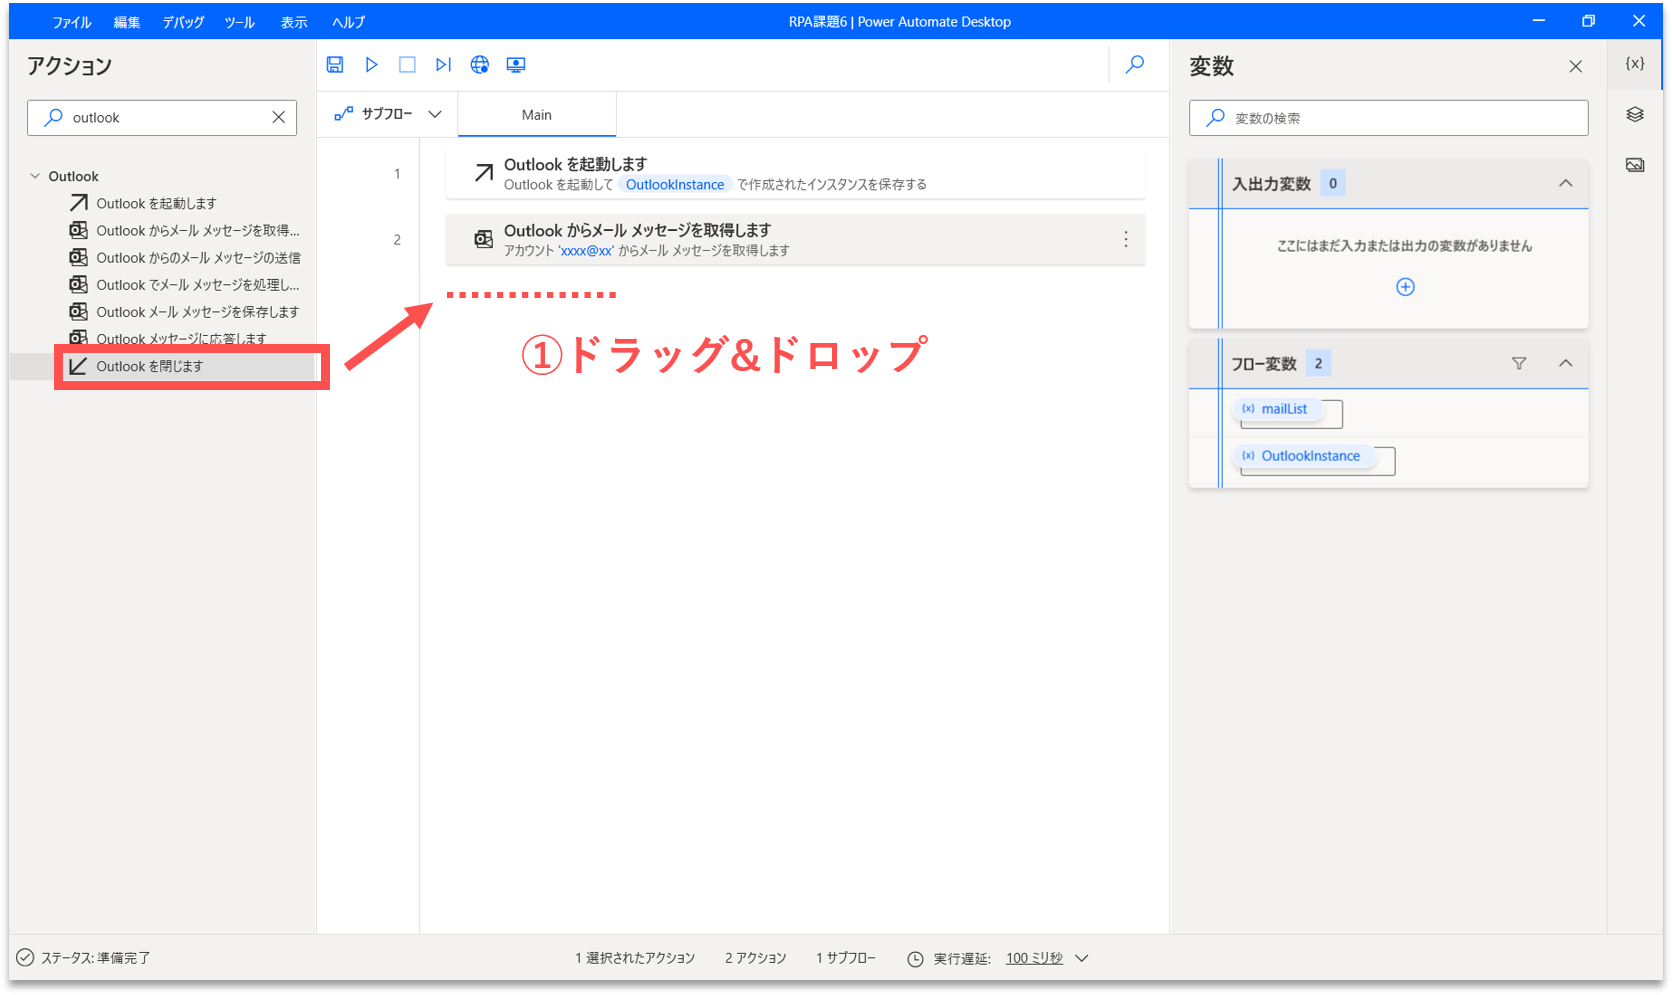Click the Run next action icon
The height and width of the screenshot is (995, 1672).
[x=443, y=65]
